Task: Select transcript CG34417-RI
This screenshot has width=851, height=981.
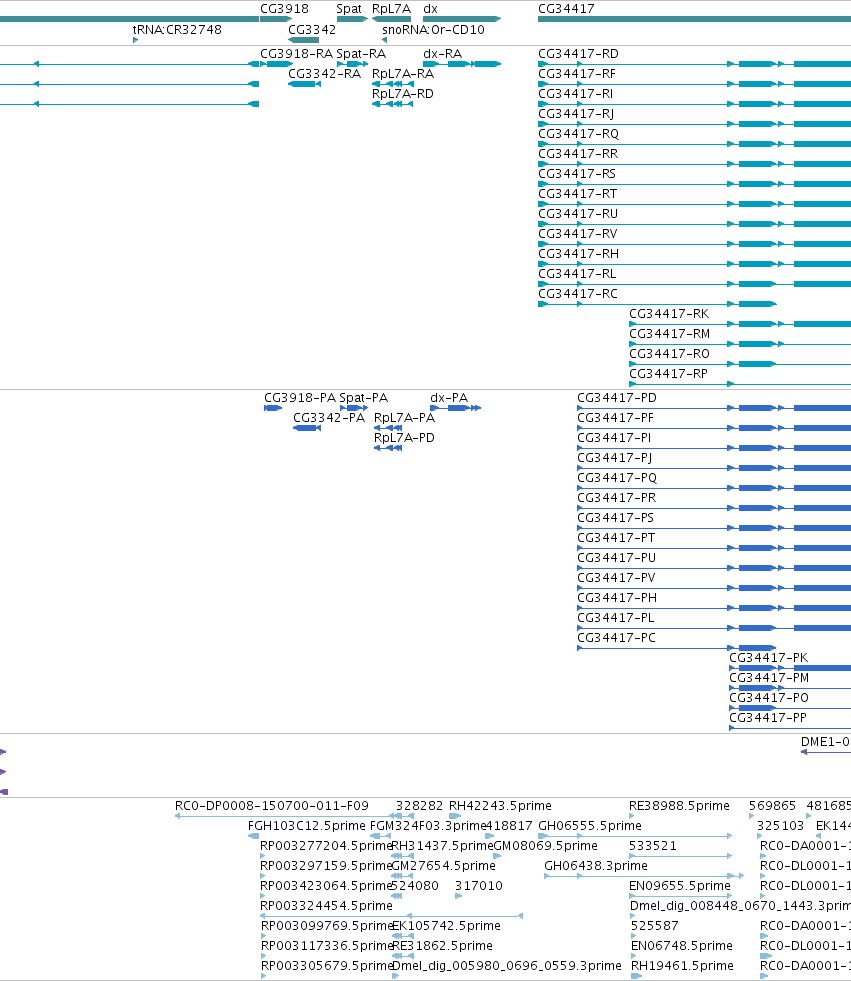Action: click(x=576, y=94)
